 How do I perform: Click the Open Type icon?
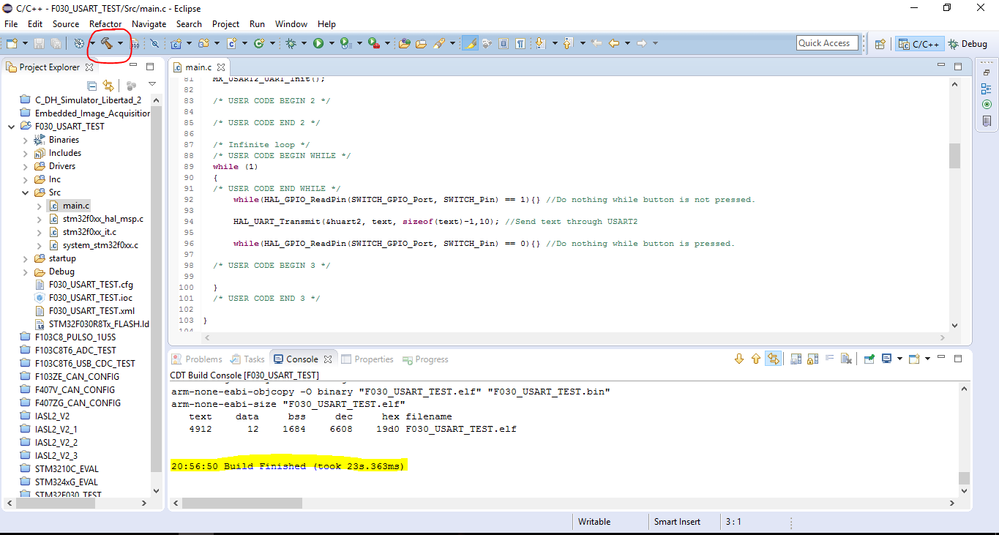404,43
